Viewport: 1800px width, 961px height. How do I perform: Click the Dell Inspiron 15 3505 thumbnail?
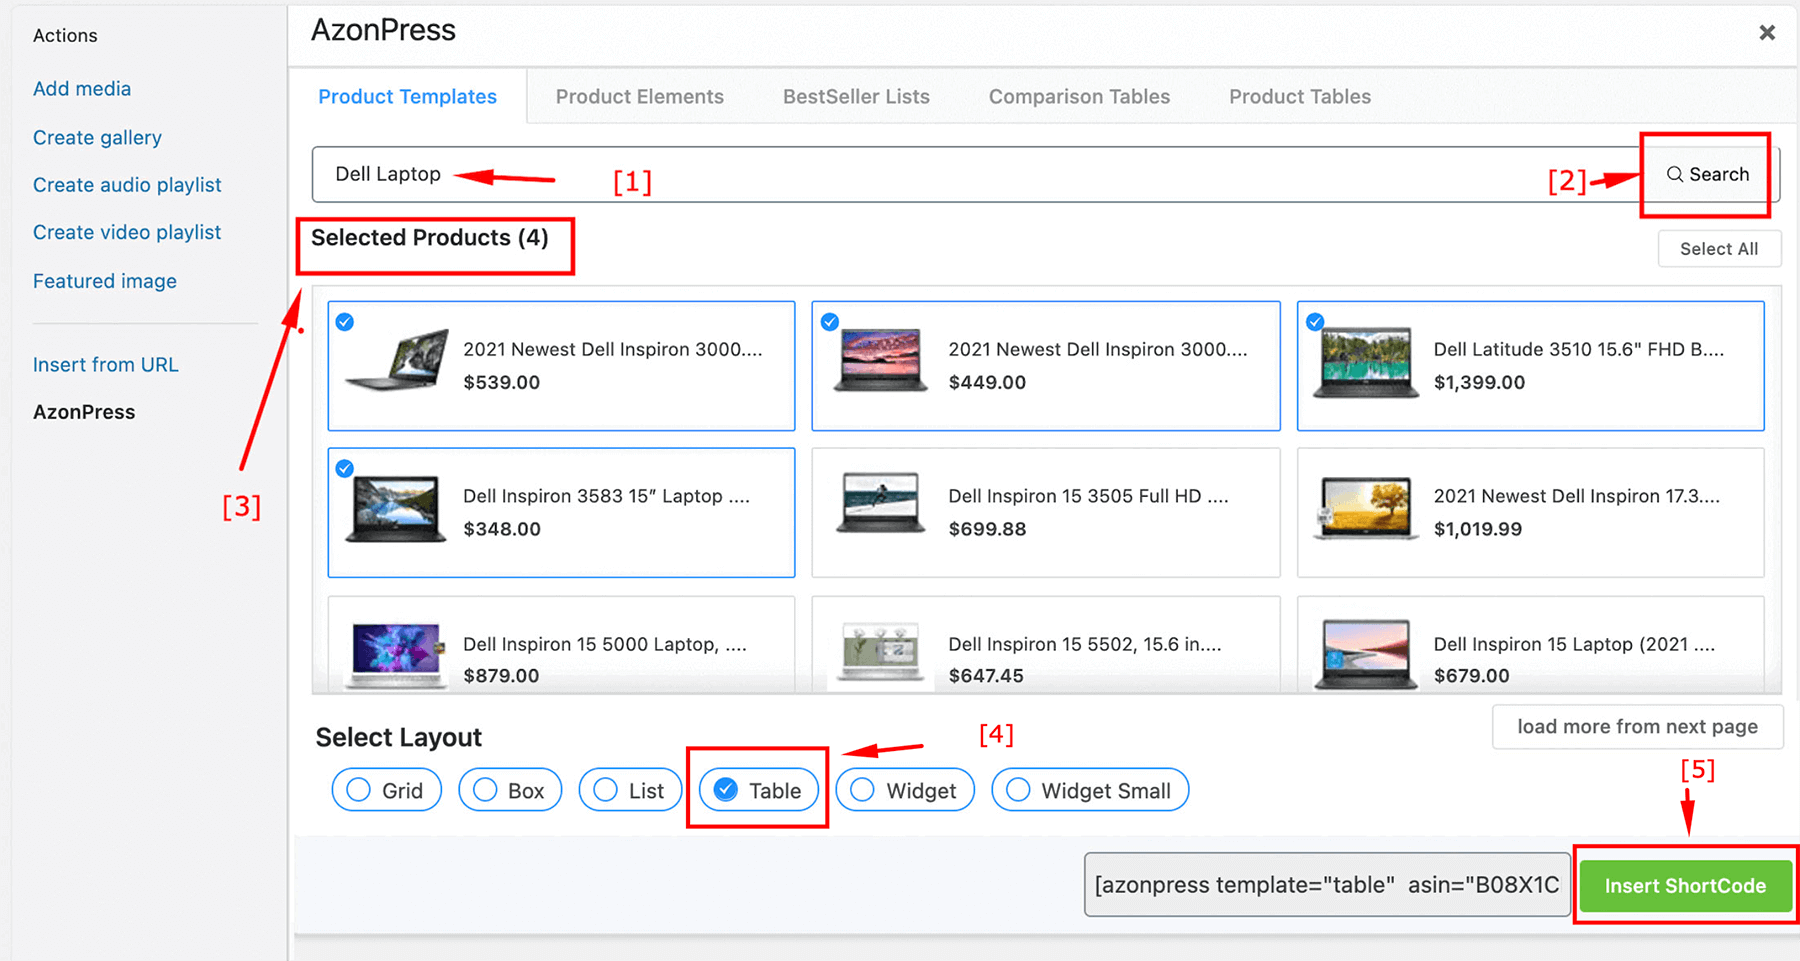point(880,503)
